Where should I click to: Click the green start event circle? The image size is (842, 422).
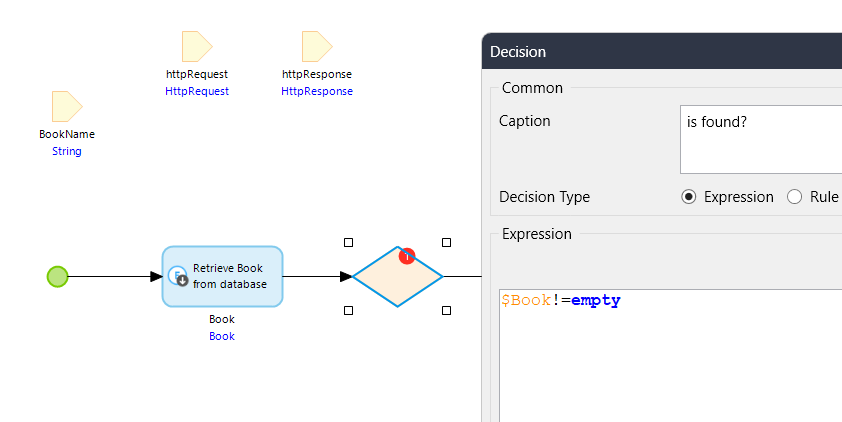click(x=58, y=276)
